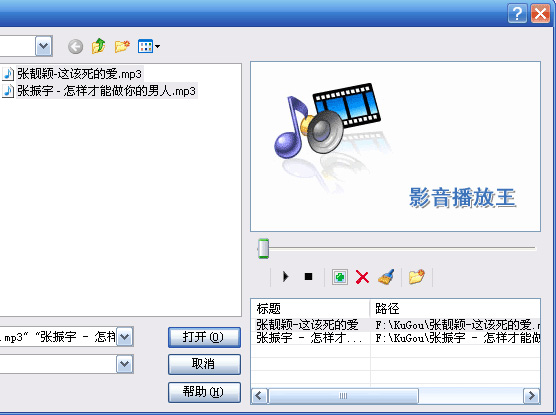Select playlist row 张振宇 - 怎样才...
This screenshot has height=415, width=556.
(395, 338)
